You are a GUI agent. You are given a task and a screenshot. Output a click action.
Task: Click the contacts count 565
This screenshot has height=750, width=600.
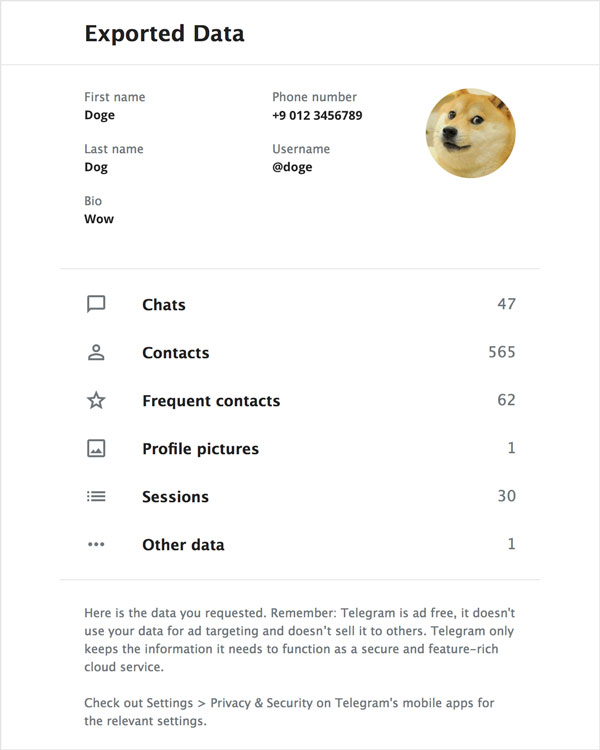click(501, 352)
